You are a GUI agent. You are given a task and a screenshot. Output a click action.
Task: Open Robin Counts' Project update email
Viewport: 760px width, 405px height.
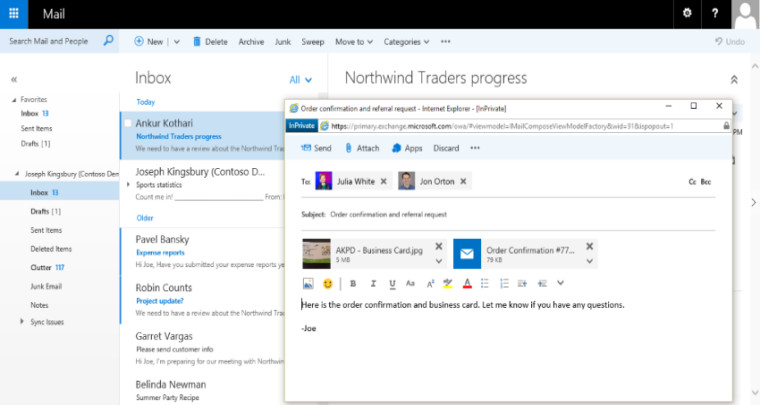click(x=202, y=300)
